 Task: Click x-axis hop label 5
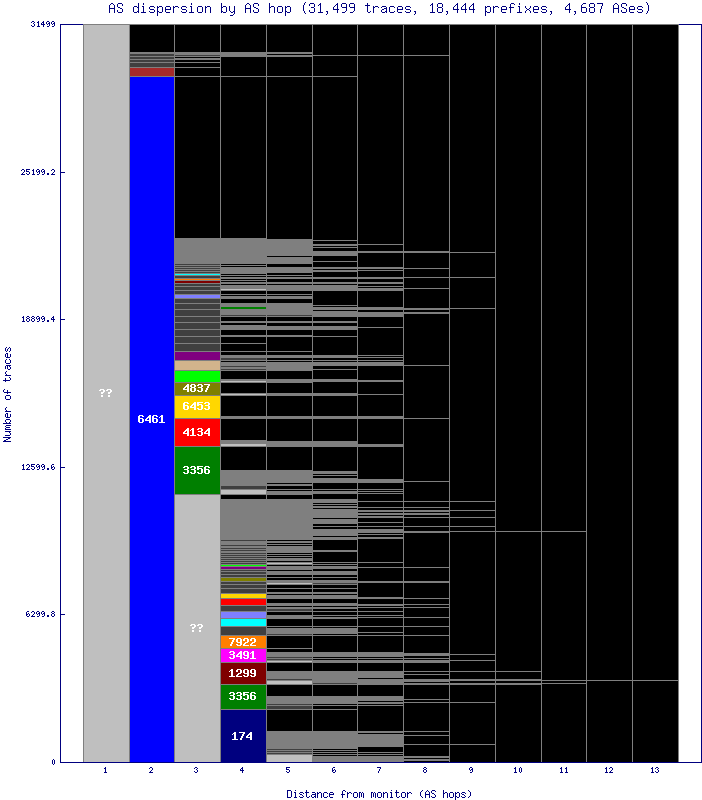point(288,770)
